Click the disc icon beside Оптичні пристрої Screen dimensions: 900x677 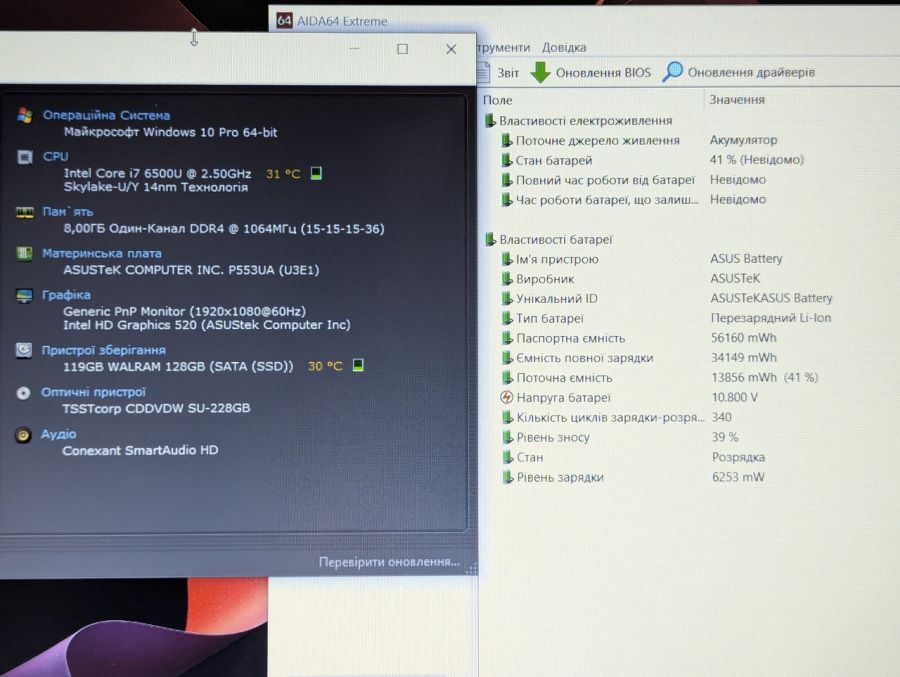point(23,393)
